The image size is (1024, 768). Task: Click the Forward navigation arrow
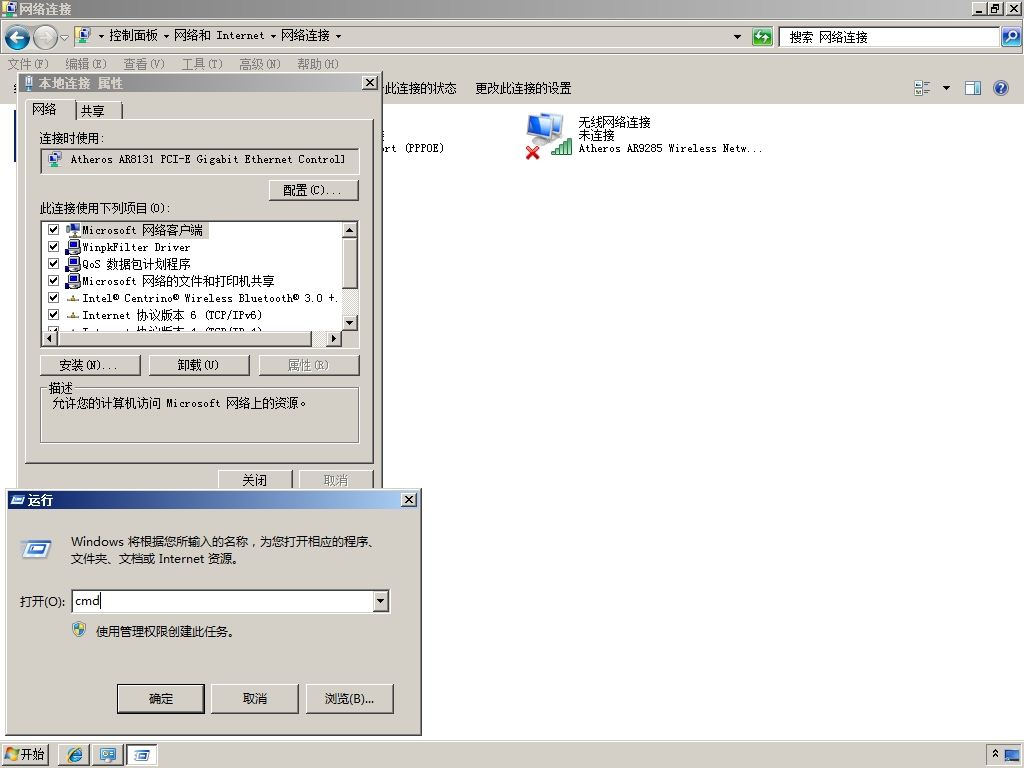[45, 38]
